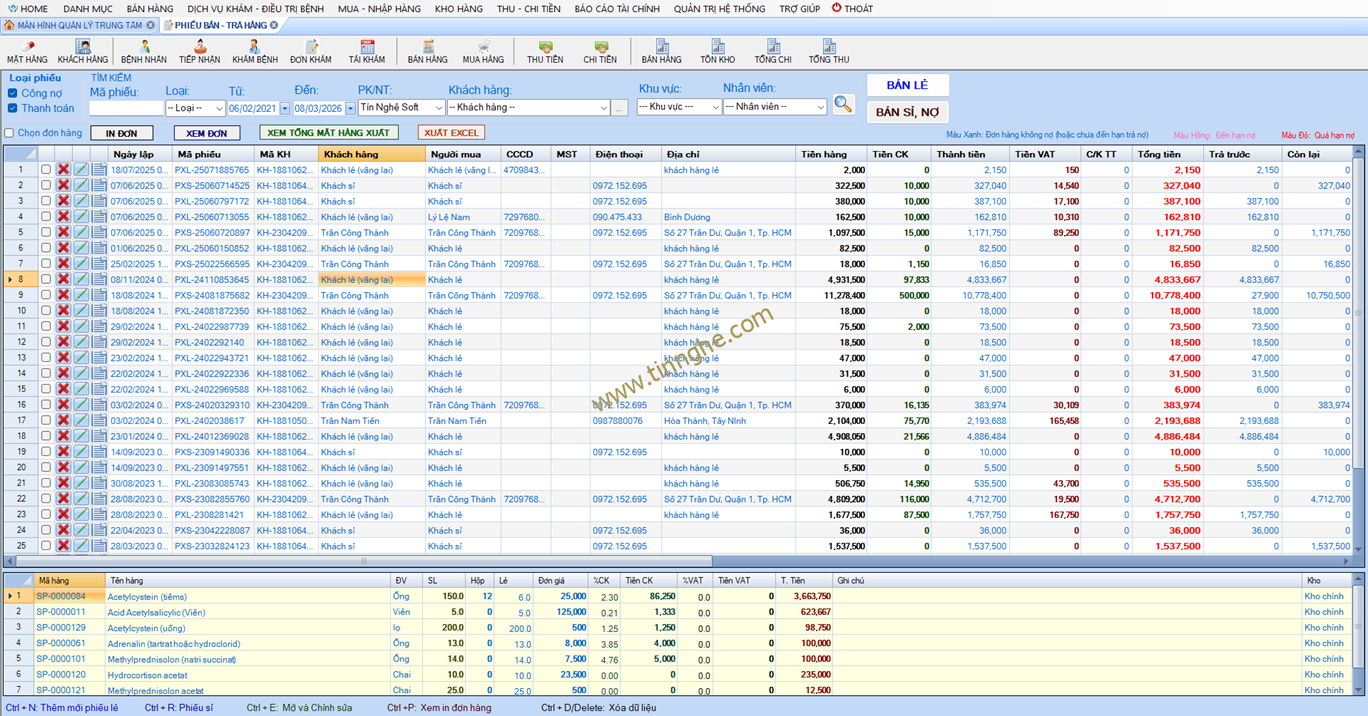This screenshot has height=716, width=1368.
Task: Click the Mã phiếu search field
Action: tap(125, 108)
